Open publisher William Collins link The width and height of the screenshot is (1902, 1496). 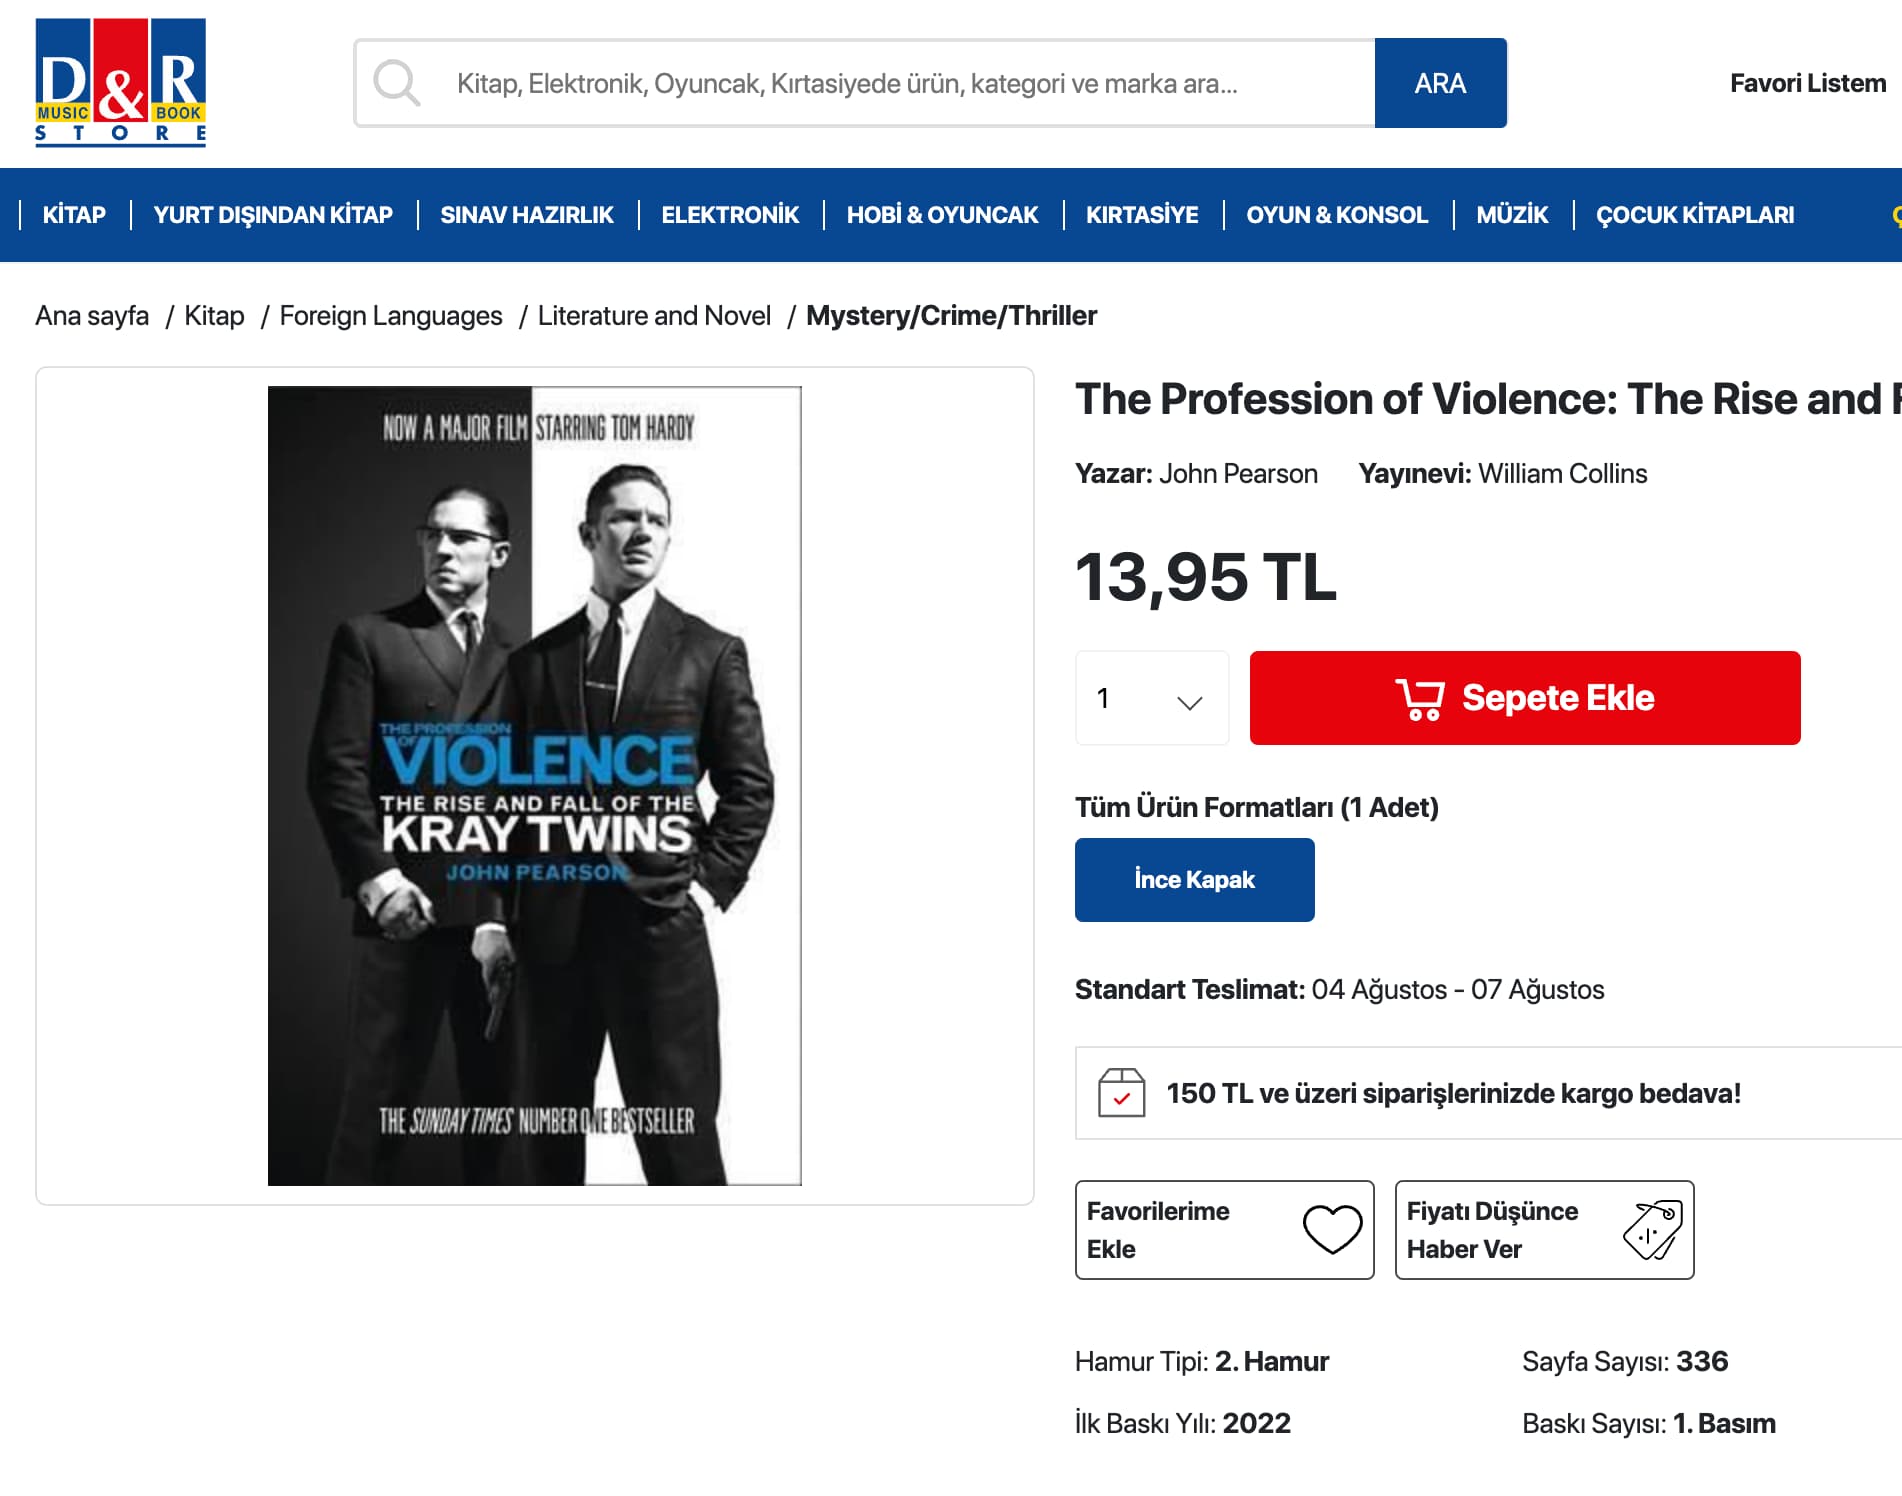tap(1562, 473)
